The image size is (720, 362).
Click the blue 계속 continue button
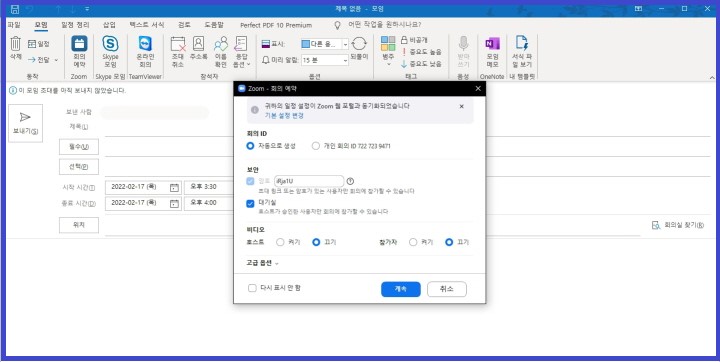[400, 289]
